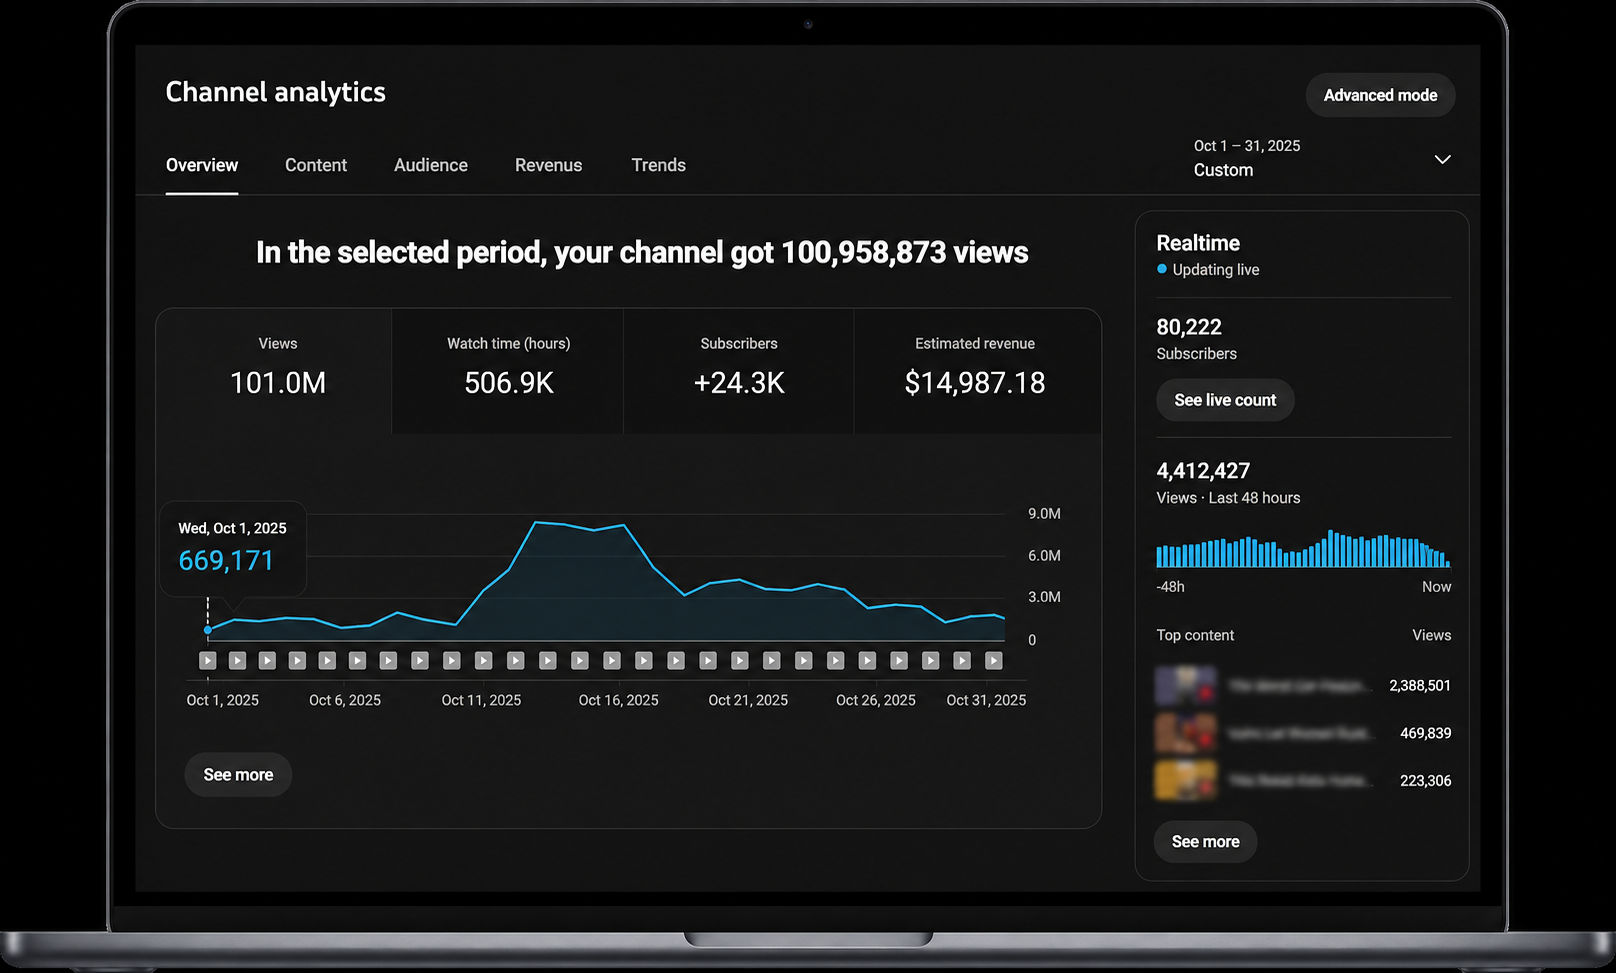
Task: Click the Channel analytics heading
Action: [x=275, y=92]
